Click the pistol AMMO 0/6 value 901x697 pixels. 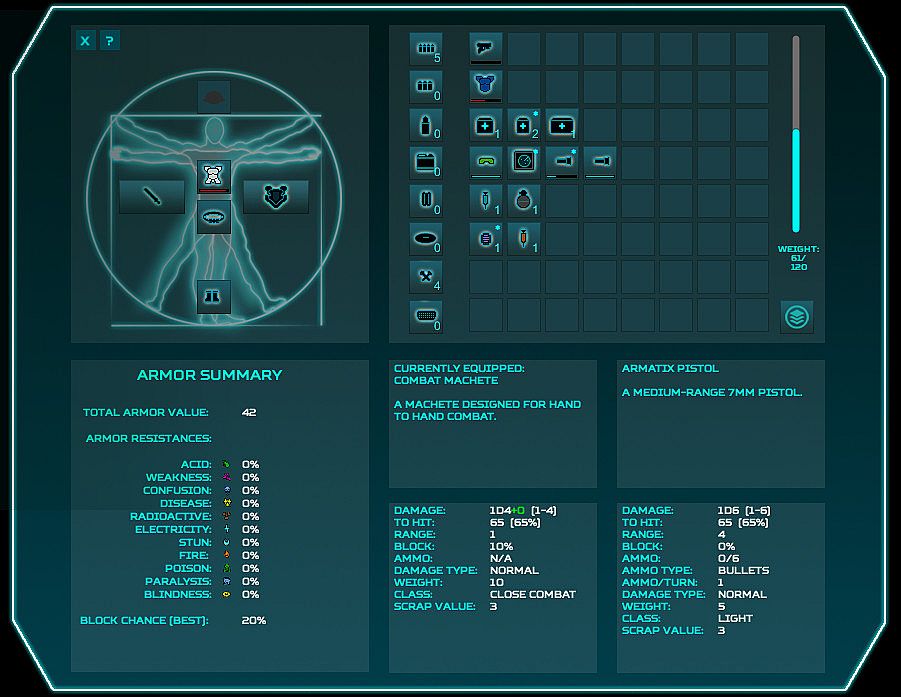pyautogui.click(x=728, y=558)
